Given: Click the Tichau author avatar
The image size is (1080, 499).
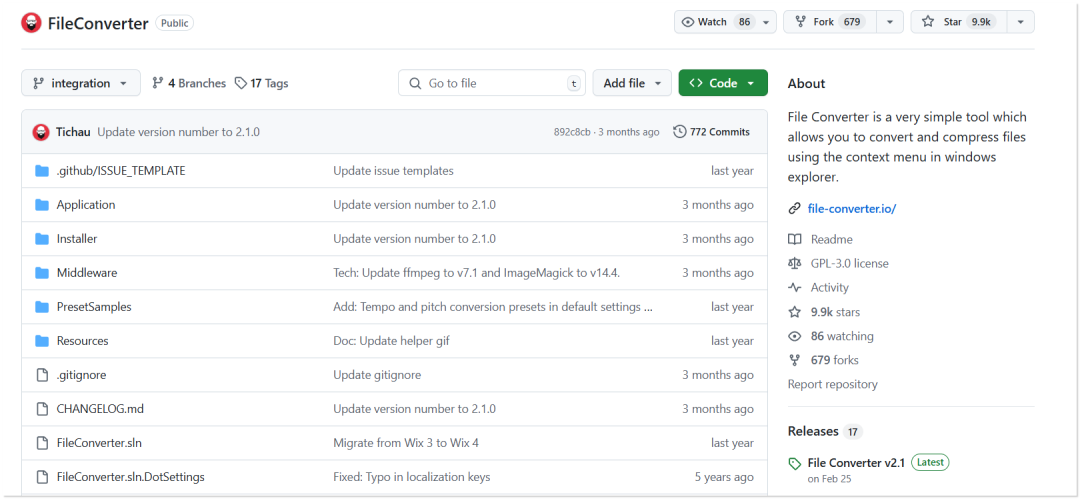Looking at the screenshot, I should point(41,132).
